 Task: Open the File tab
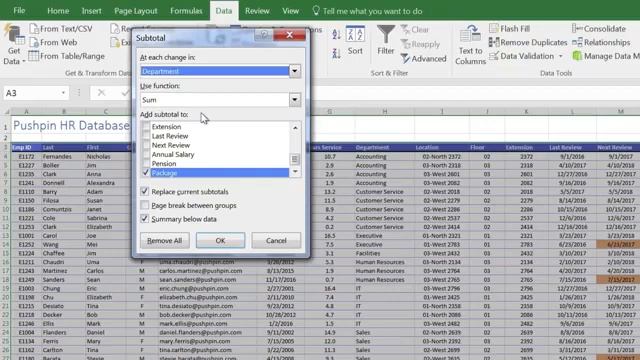(x=19, y=11)
